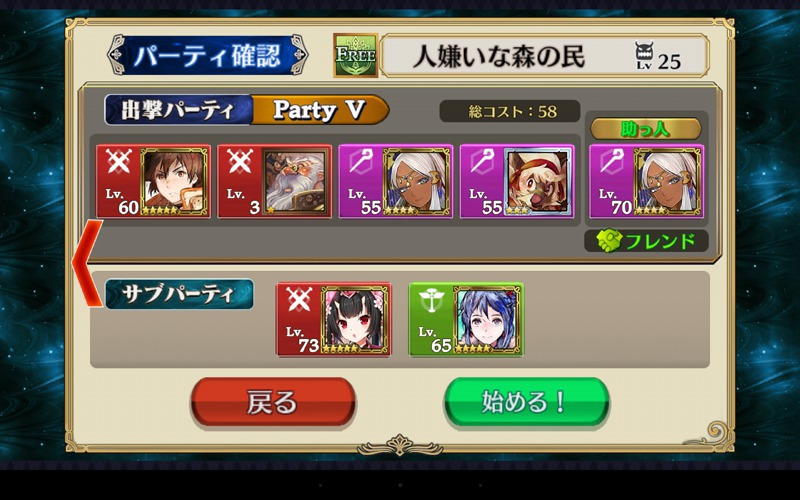The image size is (800, 500).
Task: Click the 戻る back button
Action: point(273,402)
